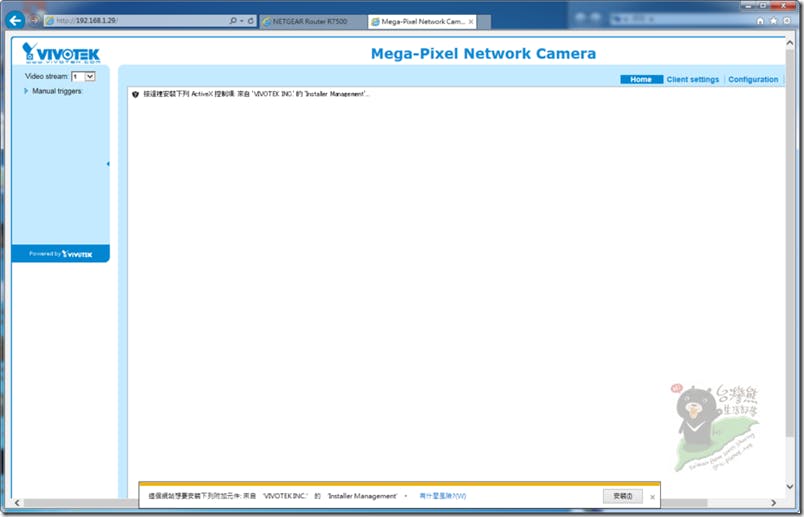Open Client settings page
This screenshot has width=804, height=517.
point(693,79)
